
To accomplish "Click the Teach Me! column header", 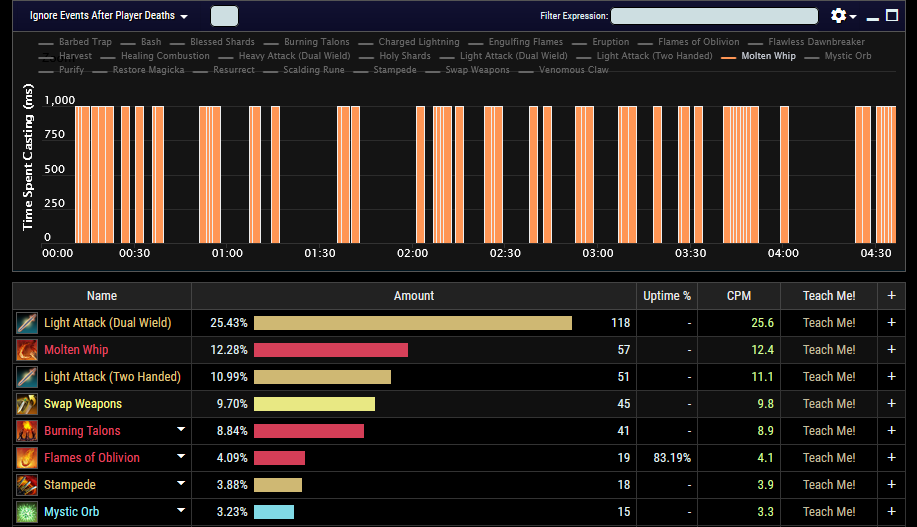I will coord(829,296).
